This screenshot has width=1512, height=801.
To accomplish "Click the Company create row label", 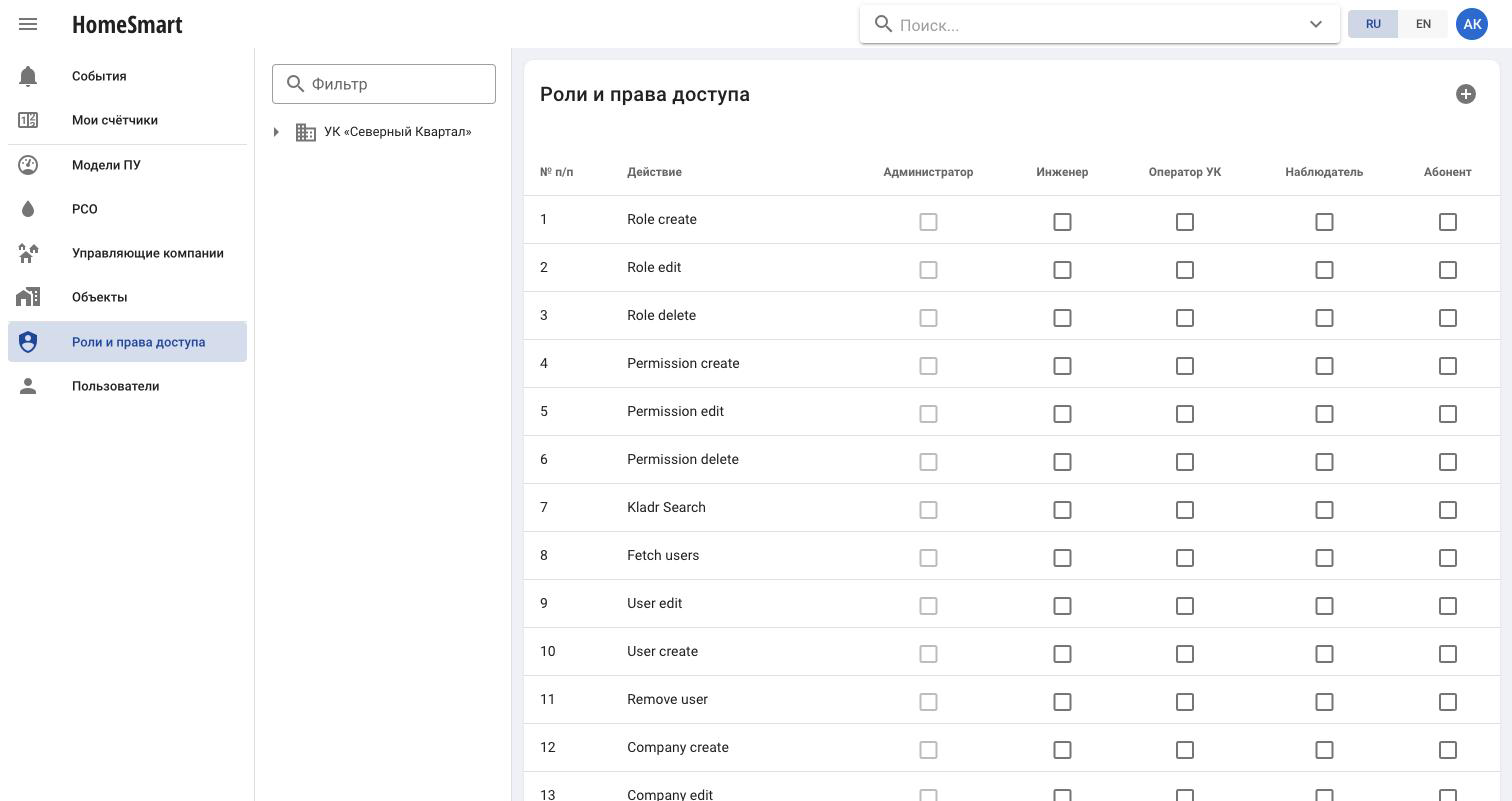I will click(678, 747).
